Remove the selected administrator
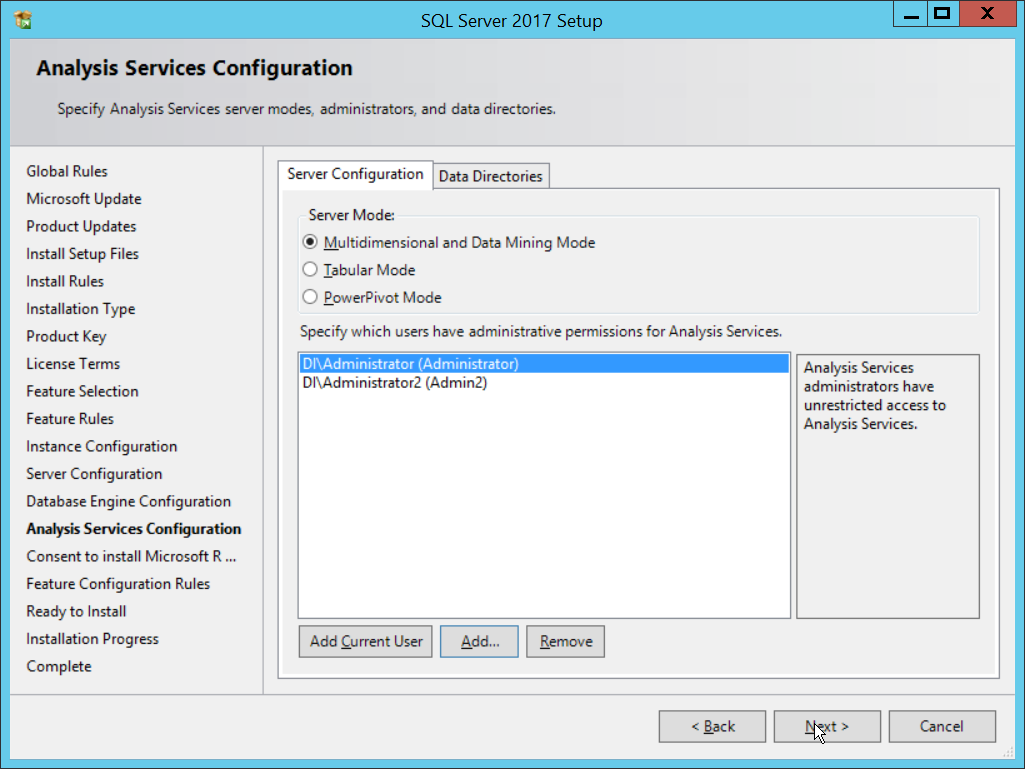1025x769 pixels. [x=565, y=642]
